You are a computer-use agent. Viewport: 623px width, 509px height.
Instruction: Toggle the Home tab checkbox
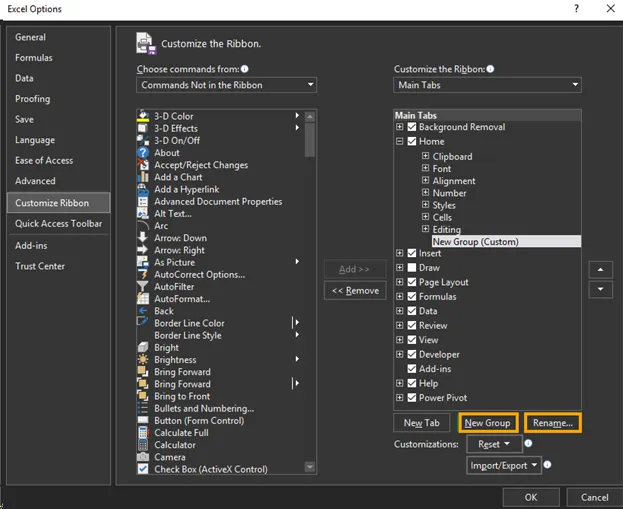pyautogui.click(x=412, y=141)
